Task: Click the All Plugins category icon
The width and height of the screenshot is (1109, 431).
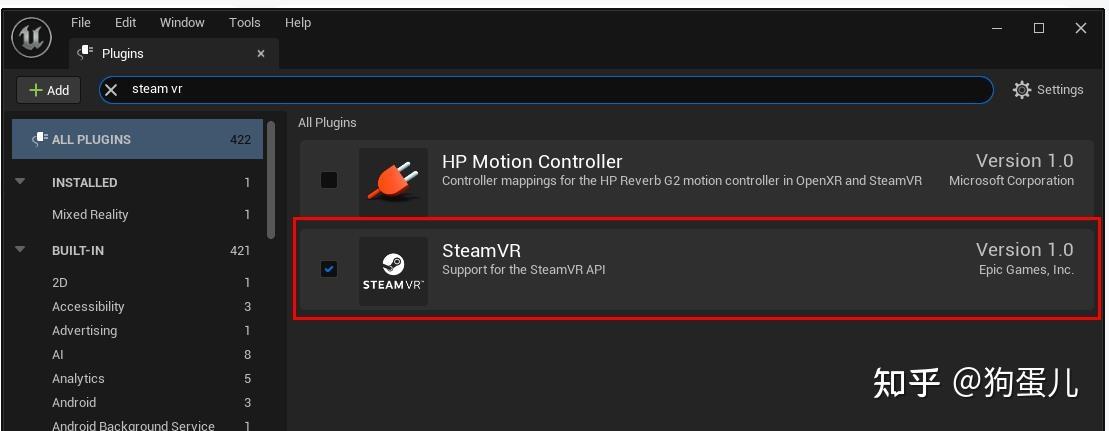Action: [39, 139]
